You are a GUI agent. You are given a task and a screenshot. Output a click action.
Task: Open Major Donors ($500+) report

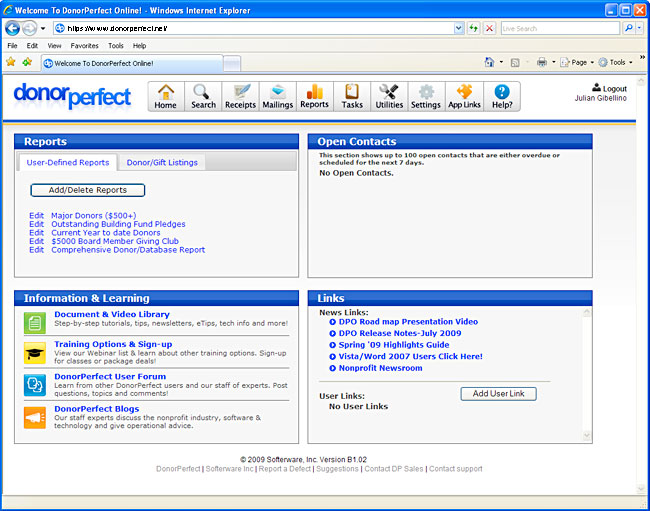click(x=94, y=216)
